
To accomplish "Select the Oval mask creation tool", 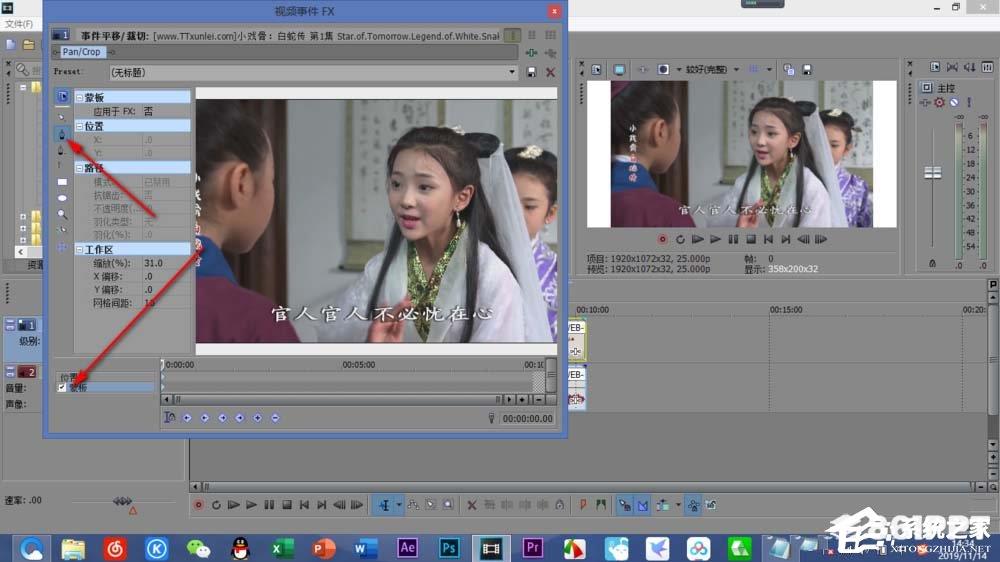I will click(x=62, y=198).
